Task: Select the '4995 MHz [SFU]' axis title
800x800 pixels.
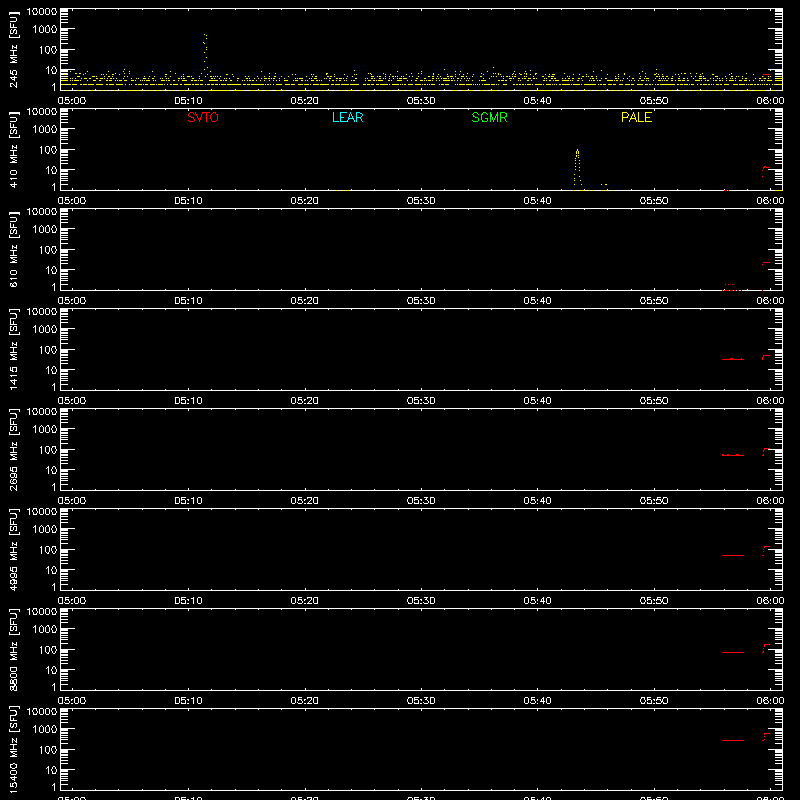Action: [x=13, y=549]
